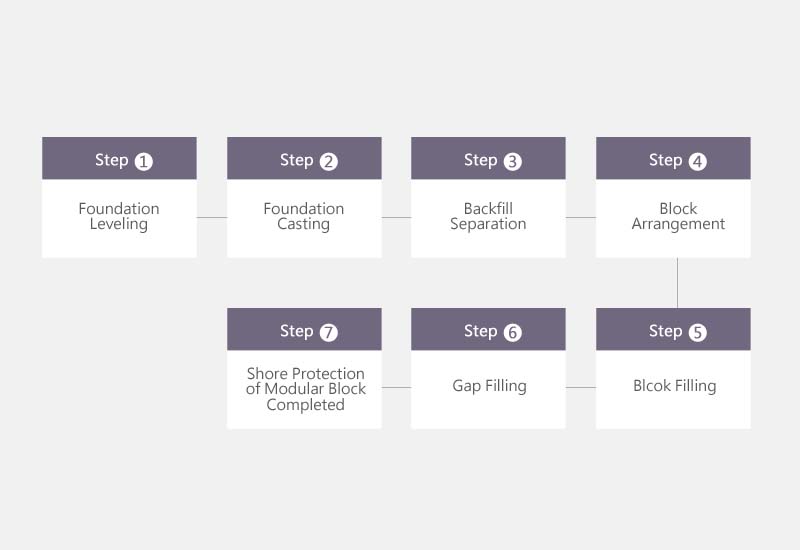Click the circled number 1 icon
This screenshot has height=550, width=800.
(143, 162)
